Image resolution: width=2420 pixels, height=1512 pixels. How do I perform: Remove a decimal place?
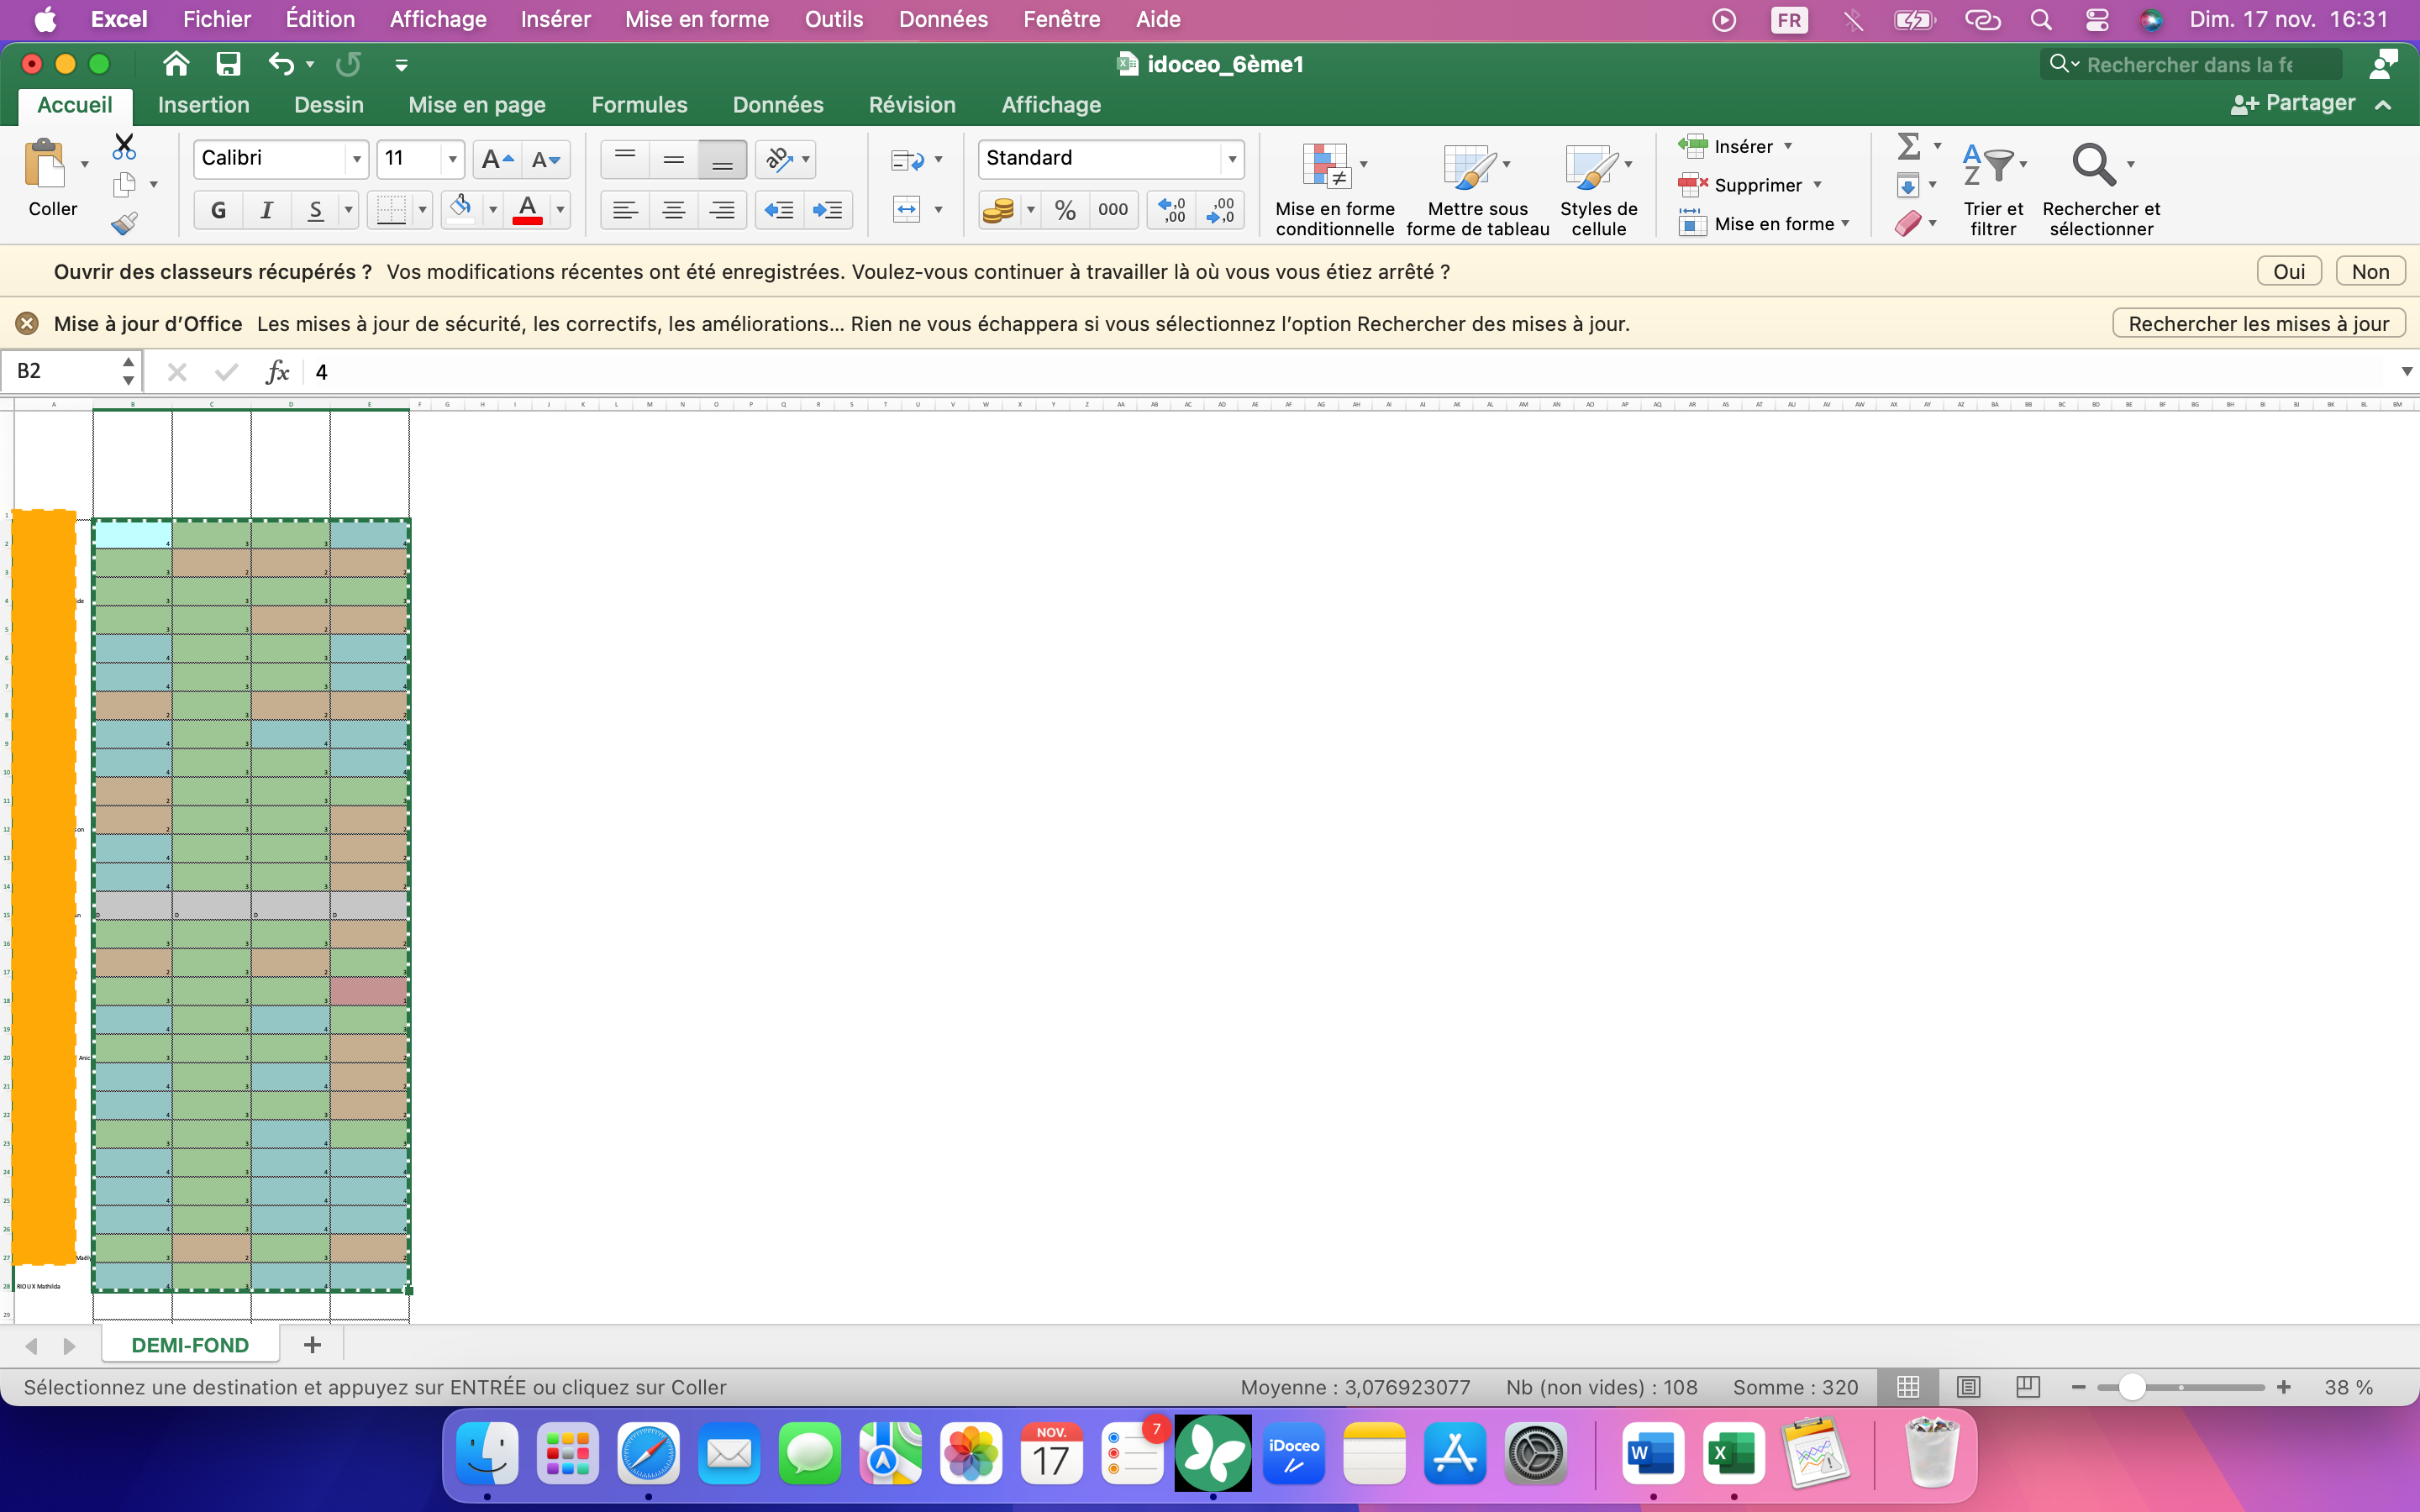[x=1220, y=210]
